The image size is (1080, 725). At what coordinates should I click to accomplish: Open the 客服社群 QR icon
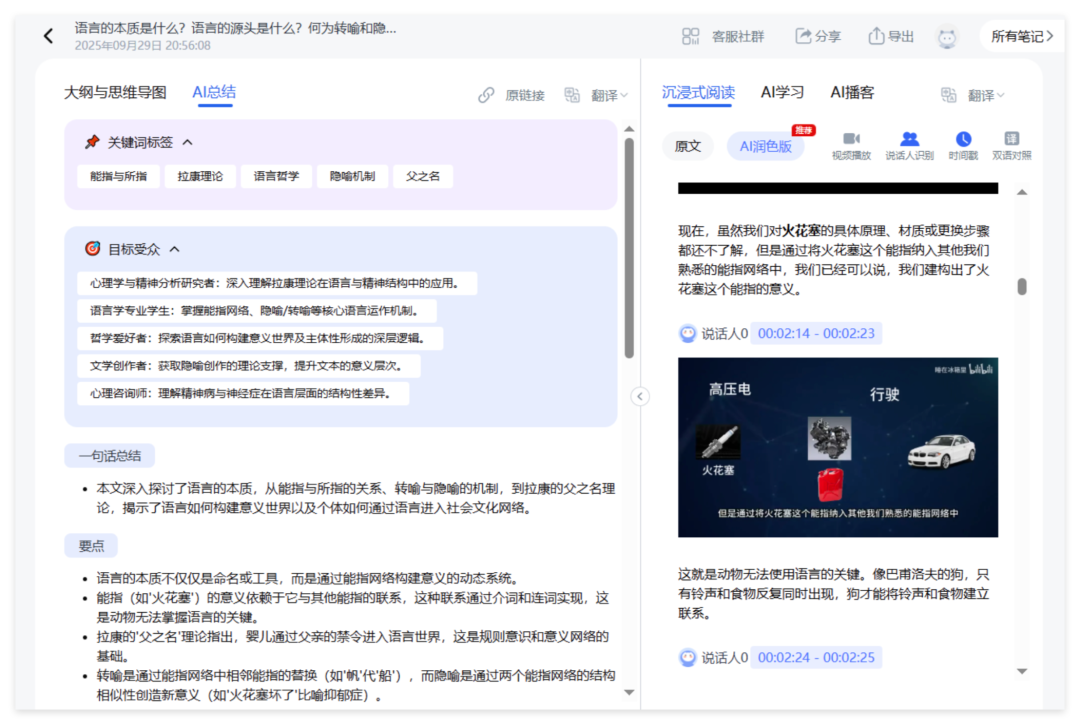691,36
